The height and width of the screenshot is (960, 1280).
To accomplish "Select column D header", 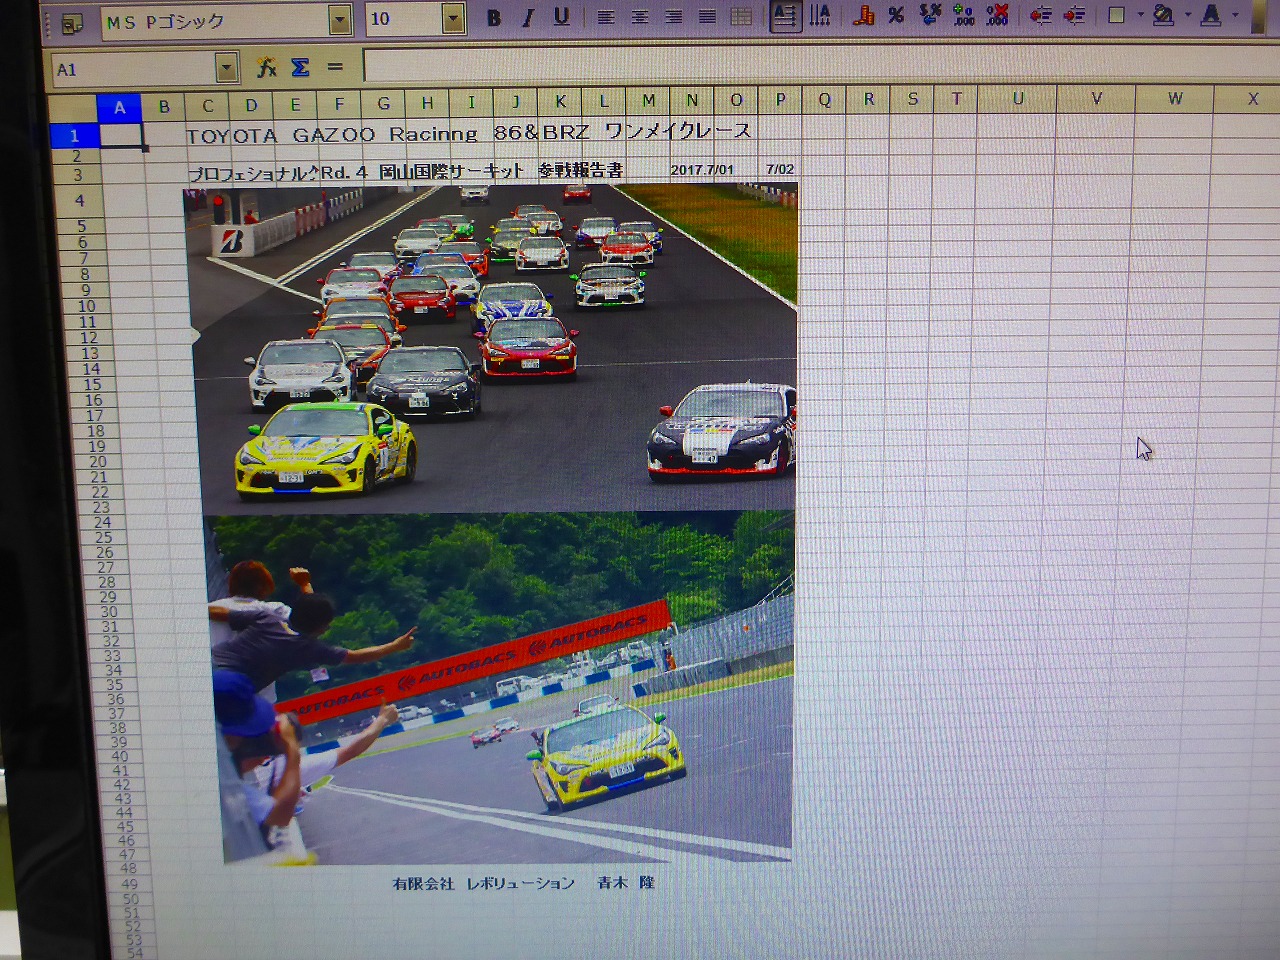I will 251,105.
